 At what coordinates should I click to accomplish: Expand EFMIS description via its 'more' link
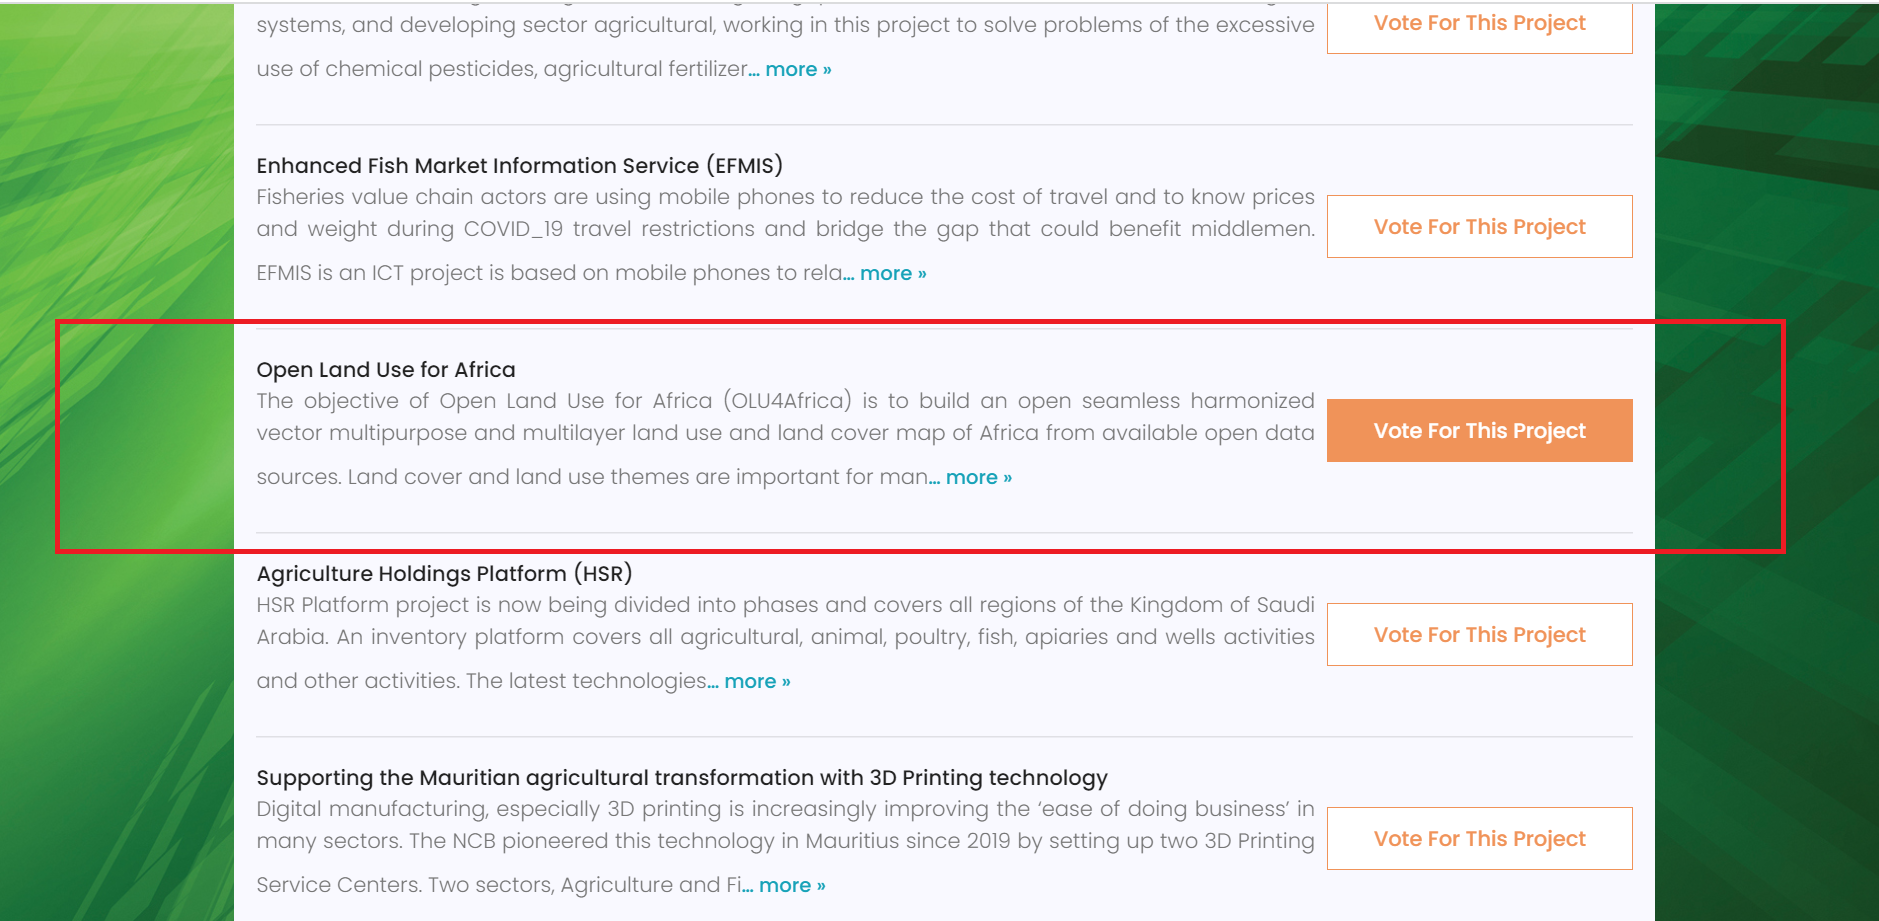point(893,273)
